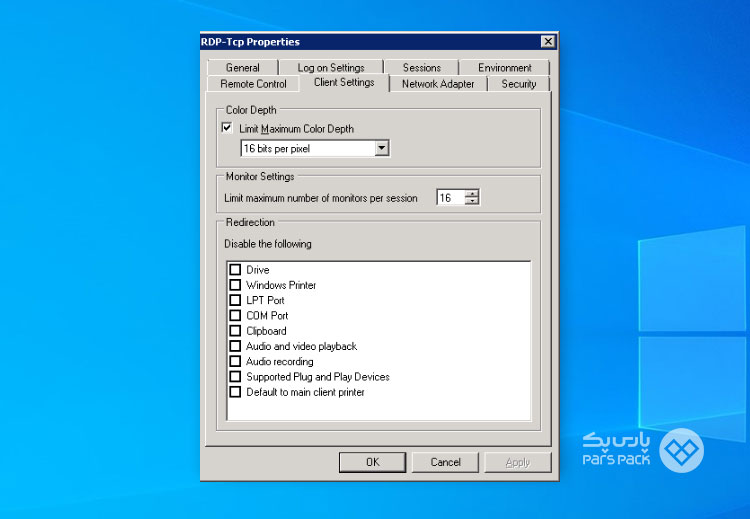Check Supported Plug and Play Devices

[x=235, y=376]
